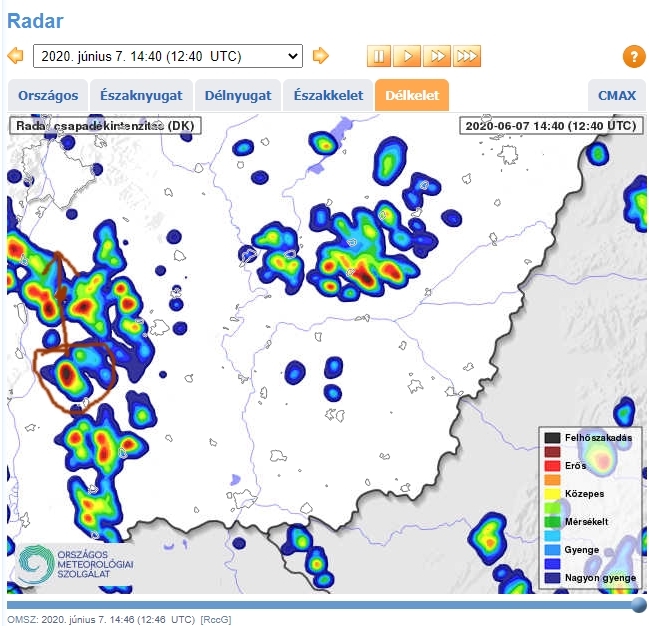Click the Radar page heading
649x626 pixels.
(35, 19)
